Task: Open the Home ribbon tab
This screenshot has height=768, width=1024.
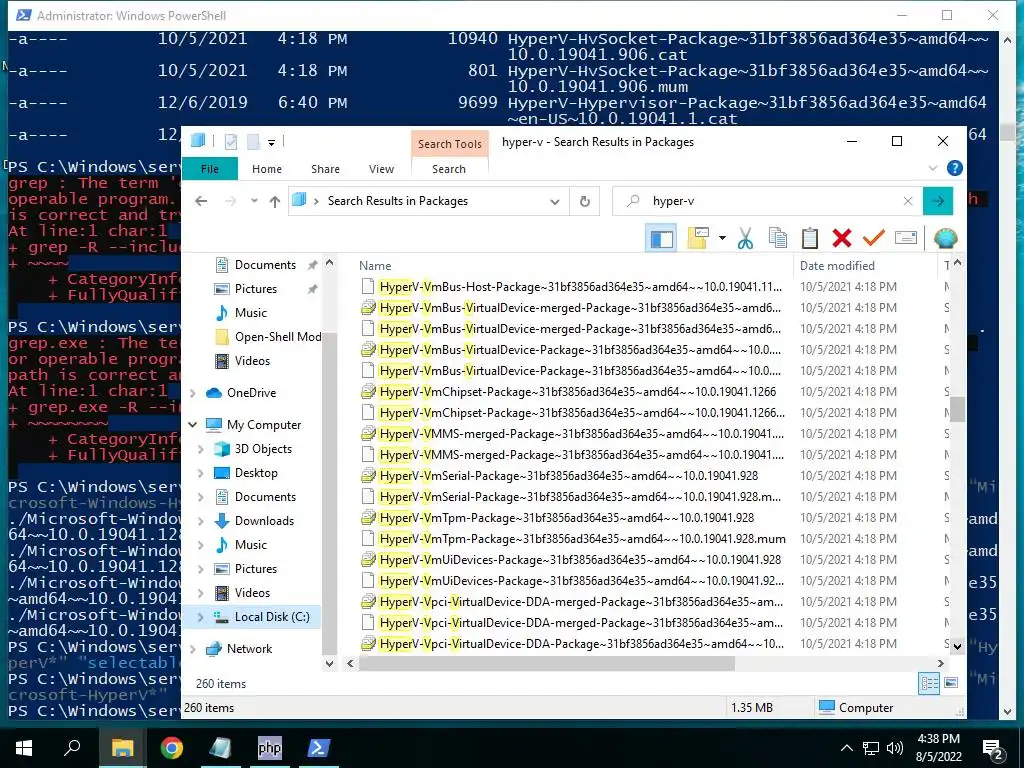Action: click(x=266, y=168)
